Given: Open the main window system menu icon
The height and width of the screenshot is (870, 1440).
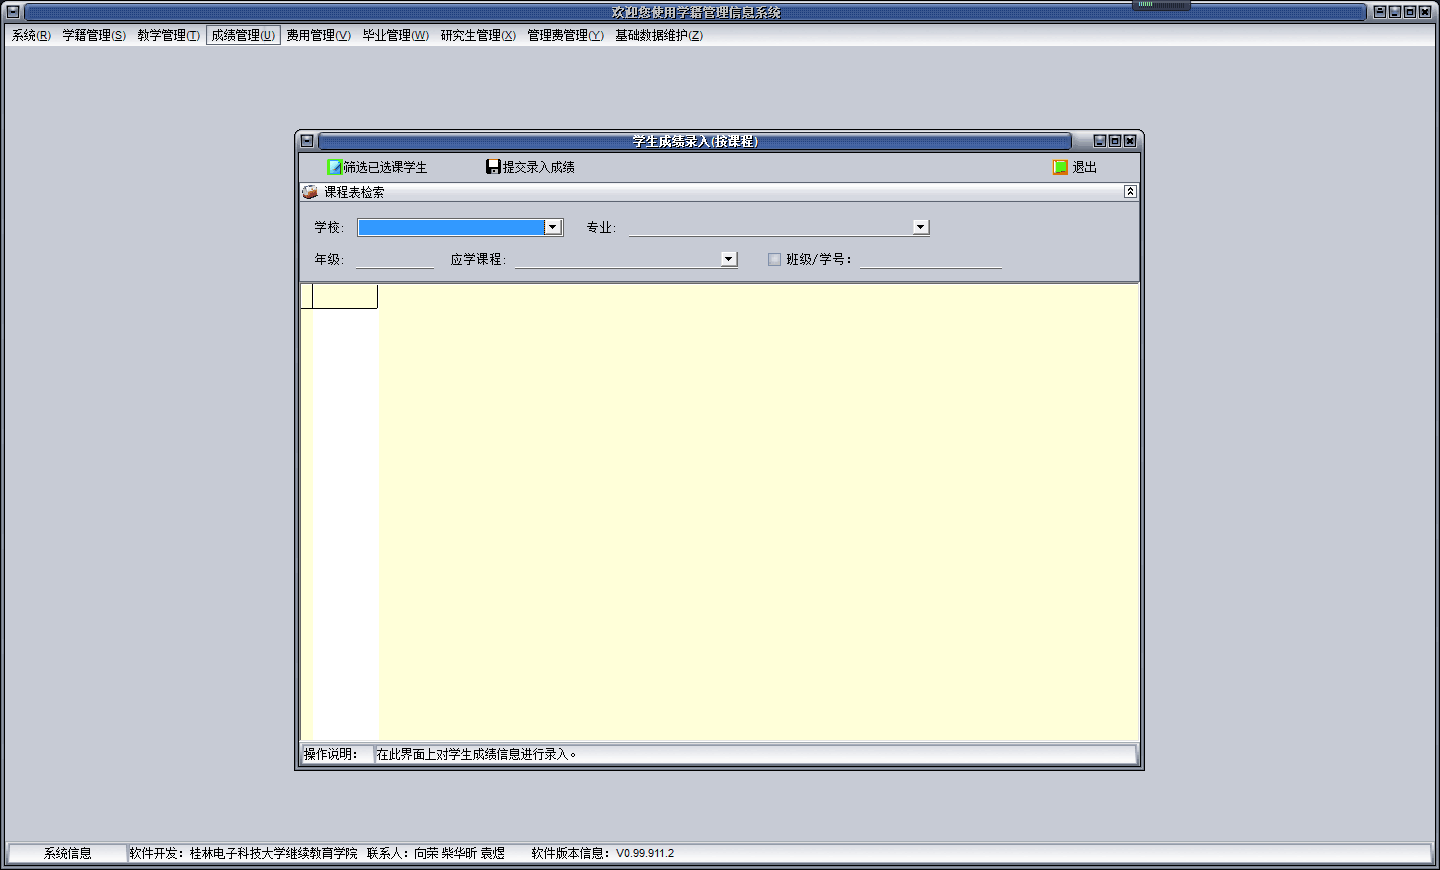Looking at the screenshot, I should [13, 12].
